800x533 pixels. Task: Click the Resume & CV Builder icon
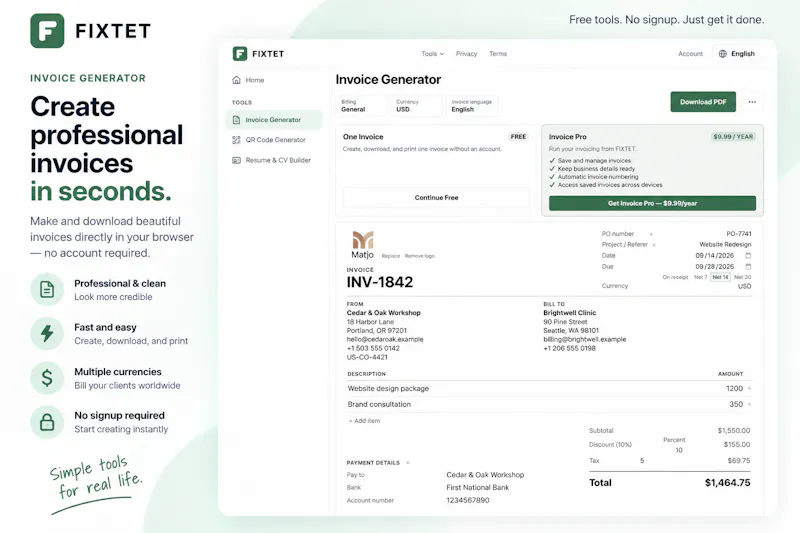(236, 160)
